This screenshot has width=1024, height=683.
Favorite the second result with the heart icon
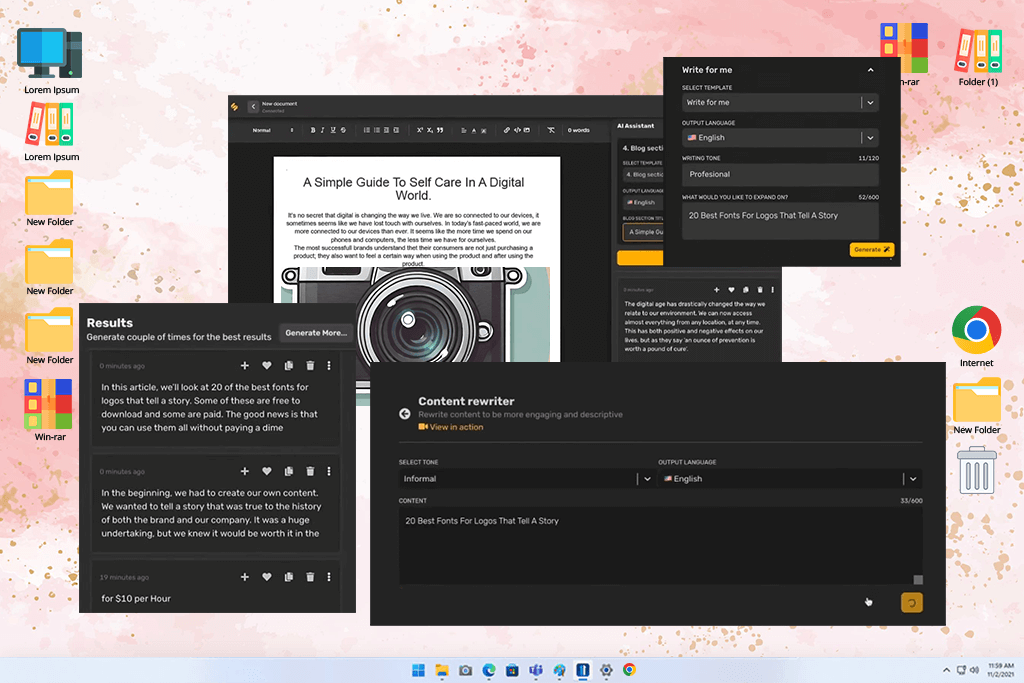point(267,471)
